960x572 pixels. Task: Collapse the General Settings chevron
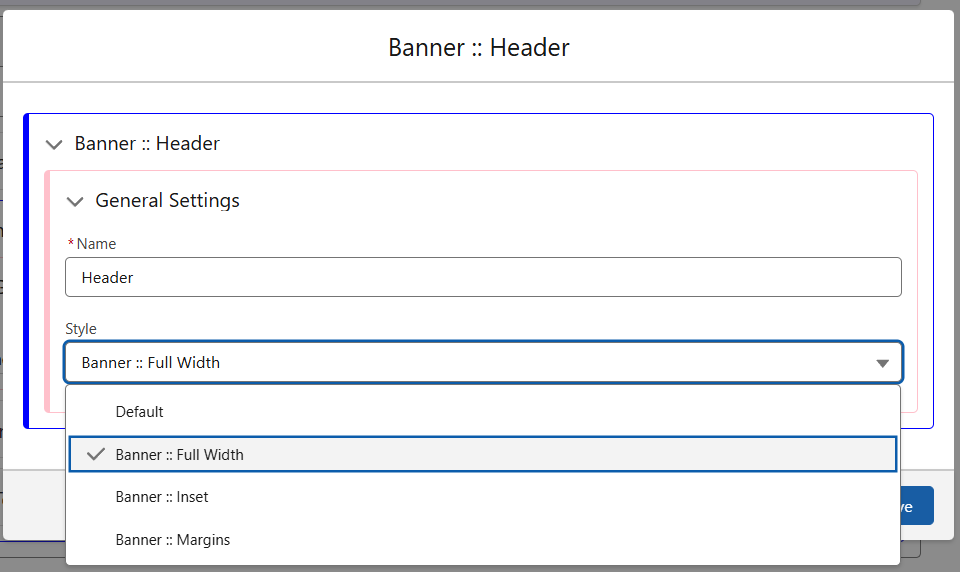[x=75, y=201]
